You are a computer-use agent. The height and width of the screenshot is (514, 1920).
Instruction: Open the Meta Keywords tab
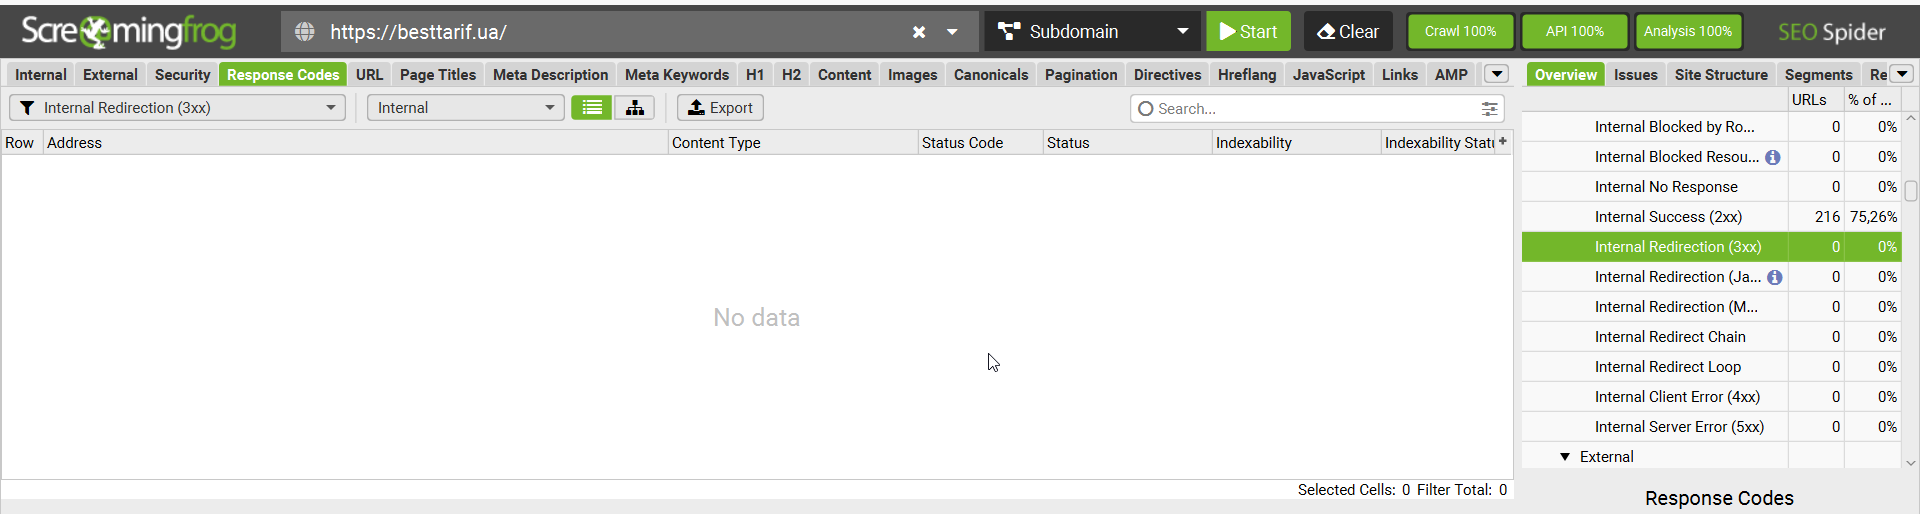[x=677, y=74]
